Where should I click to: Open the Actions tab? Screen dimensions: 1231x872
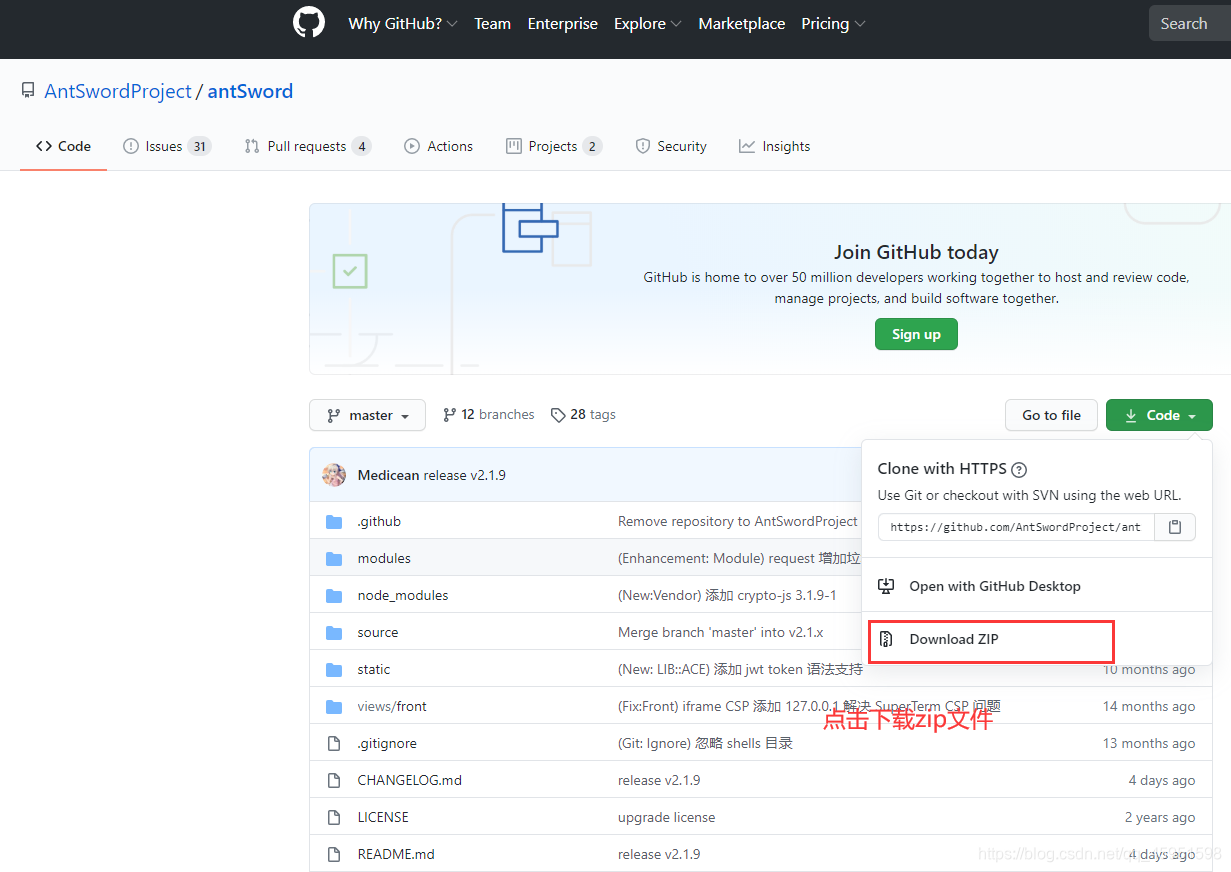(x=438, y=146)
